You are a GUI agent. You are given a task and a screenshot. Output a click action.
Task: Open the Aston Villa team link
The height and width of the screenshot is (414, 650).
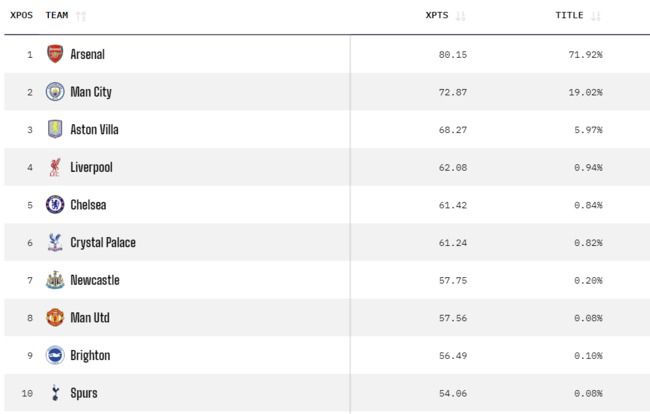pos(94,130)
